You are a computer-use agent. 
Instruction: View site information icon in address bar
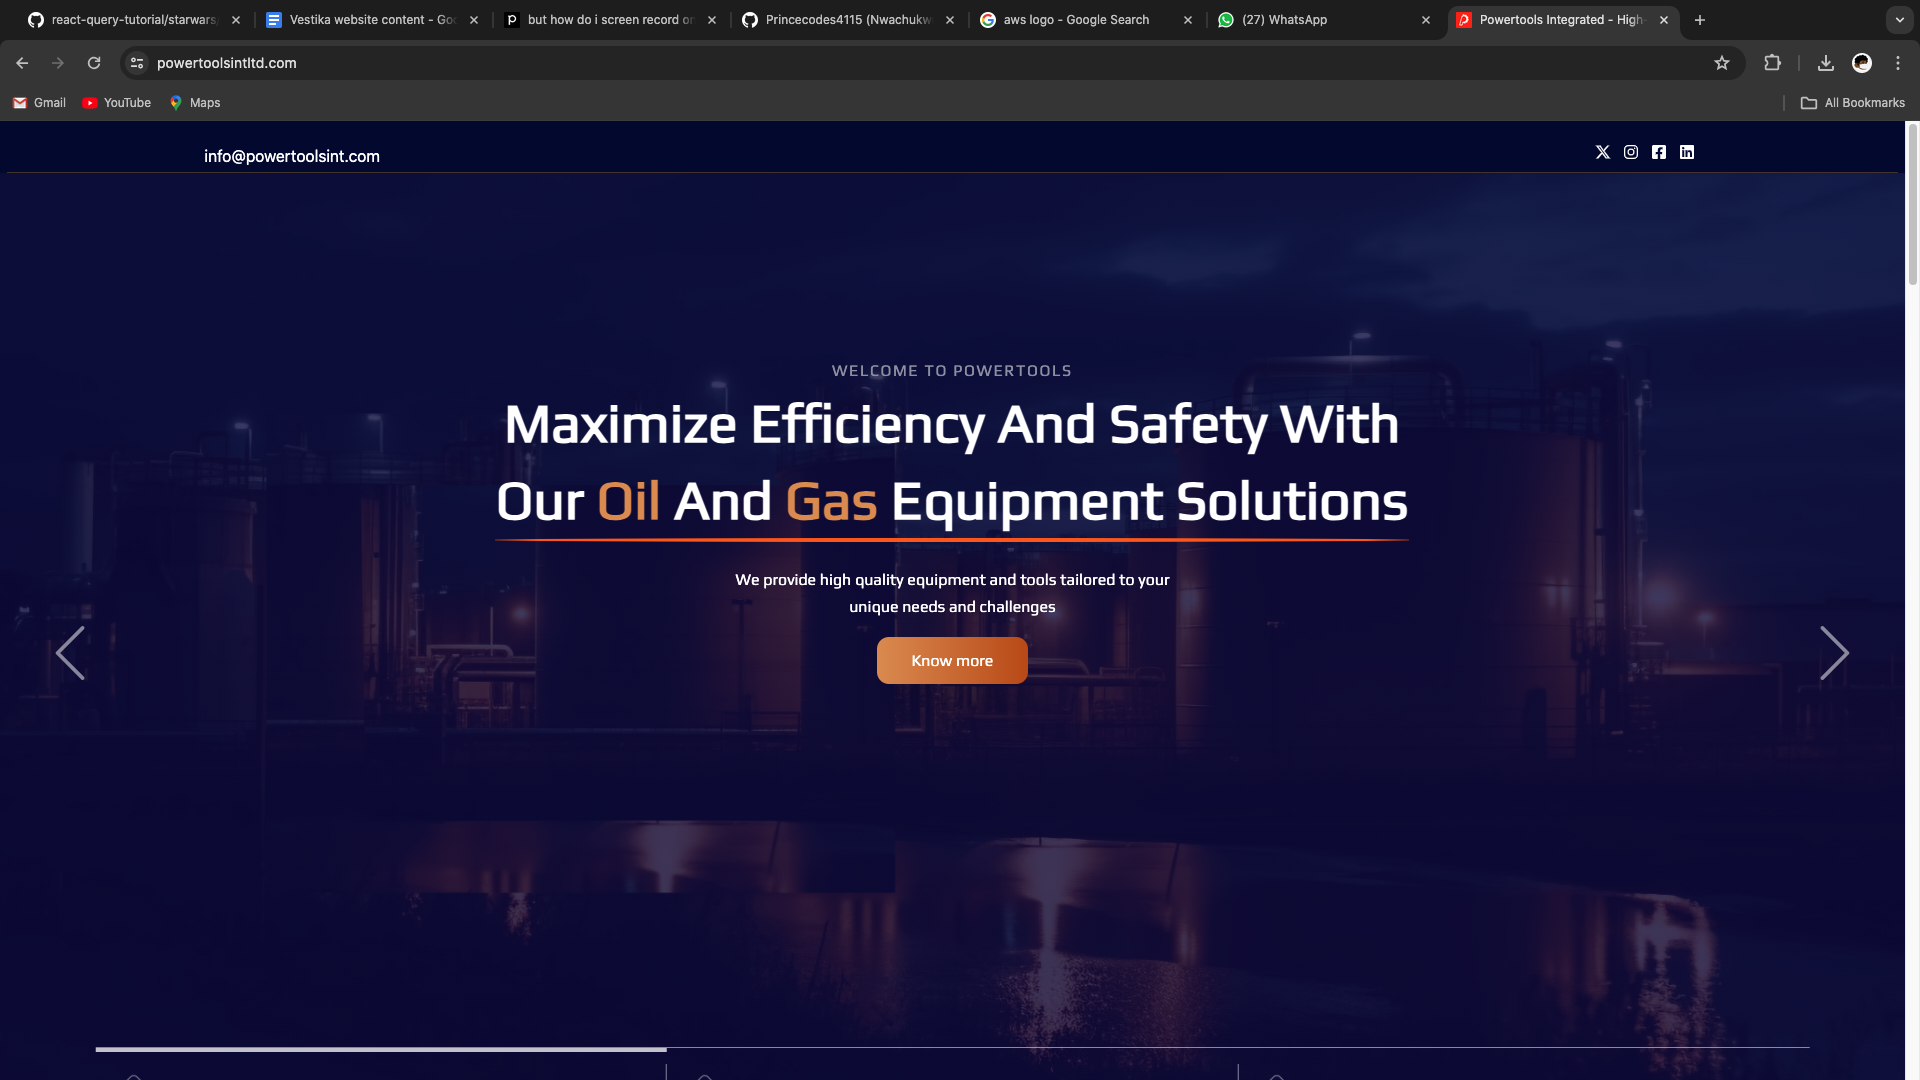pyautogui.click(x=137, y=63)
